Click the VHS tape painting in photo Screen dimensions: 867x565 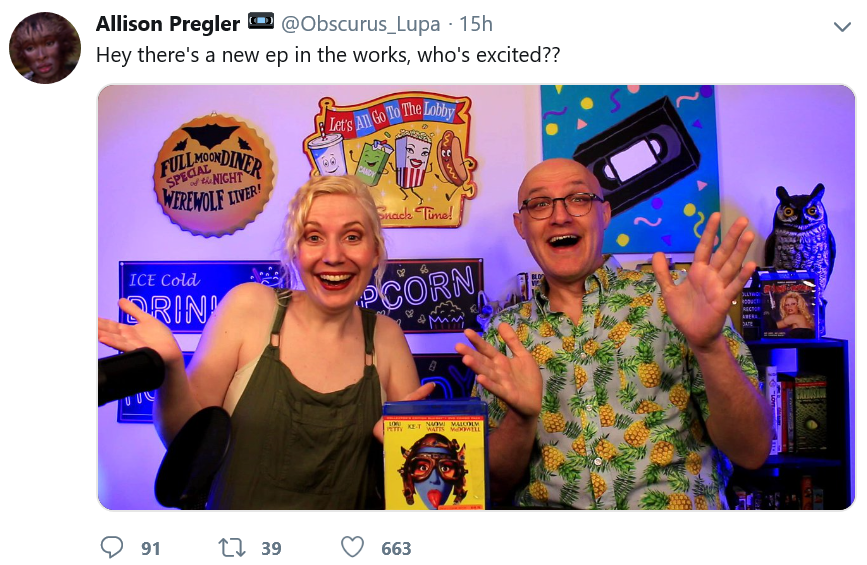click(630, 167)
